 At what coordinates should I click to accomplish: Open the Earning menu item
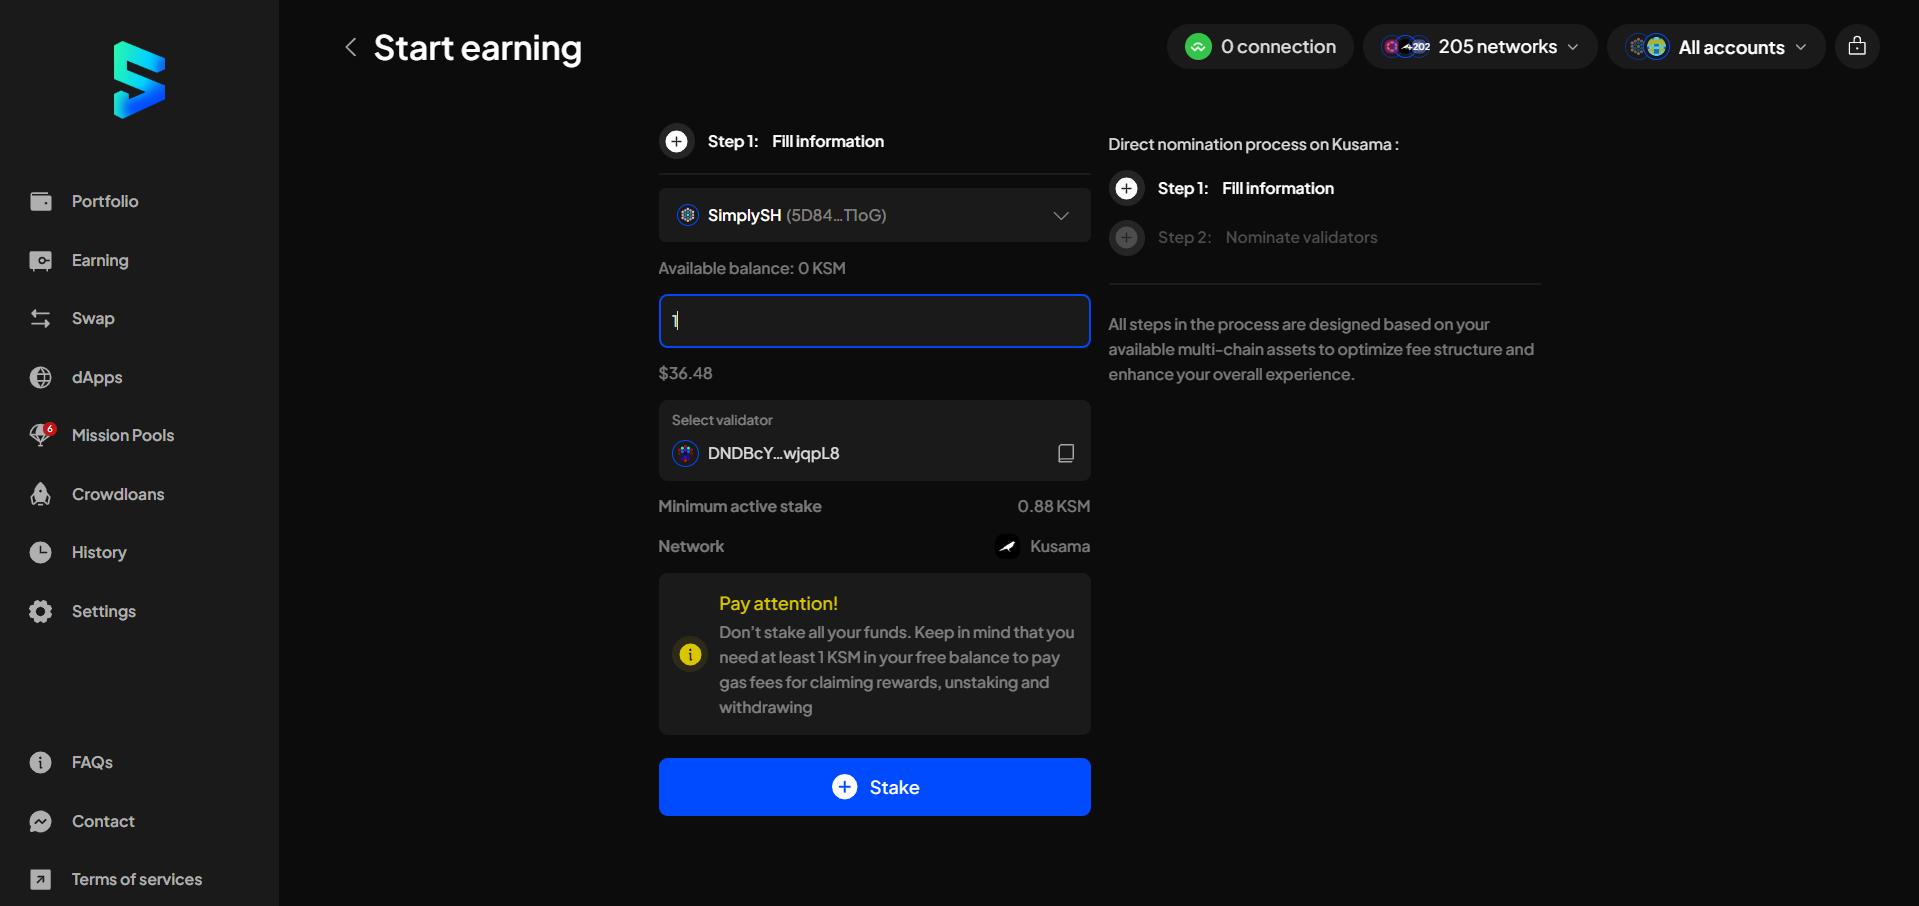(x=41, y=260)
